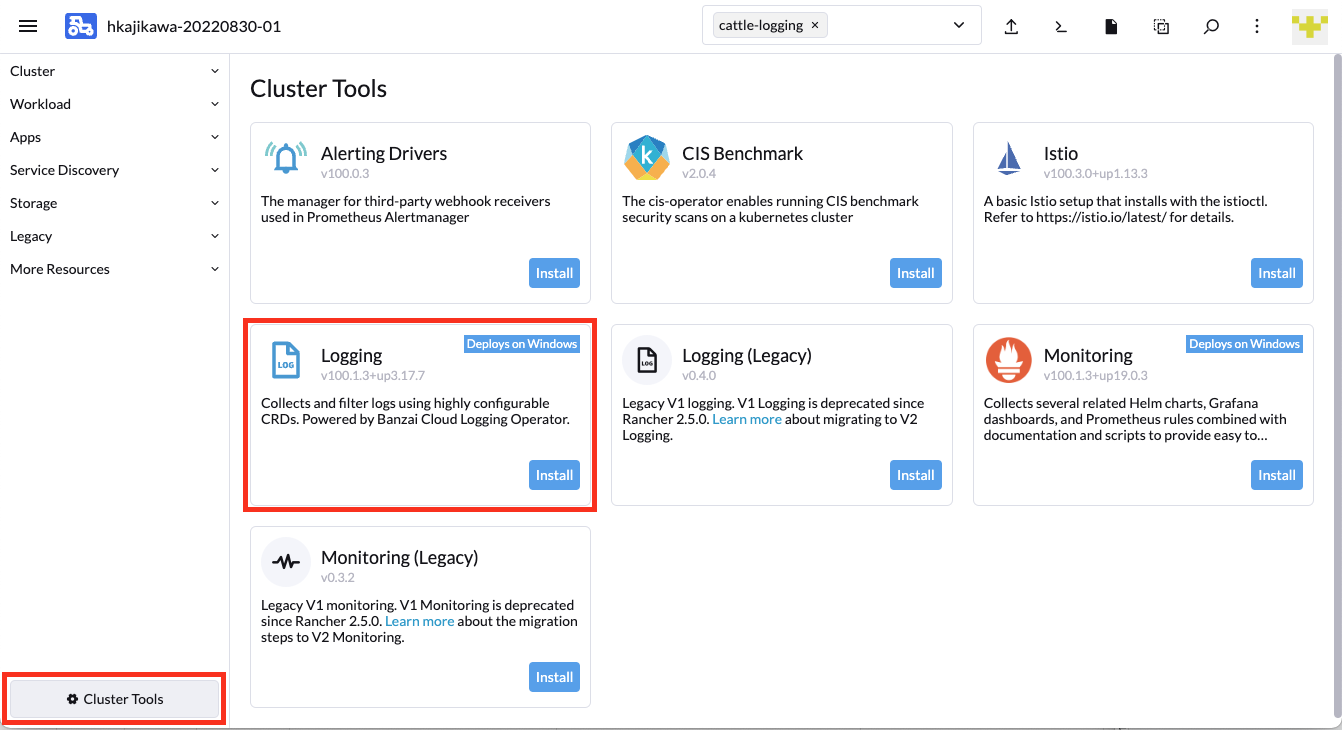Click Deploys on Windows badge on Monitoring

1245,344
